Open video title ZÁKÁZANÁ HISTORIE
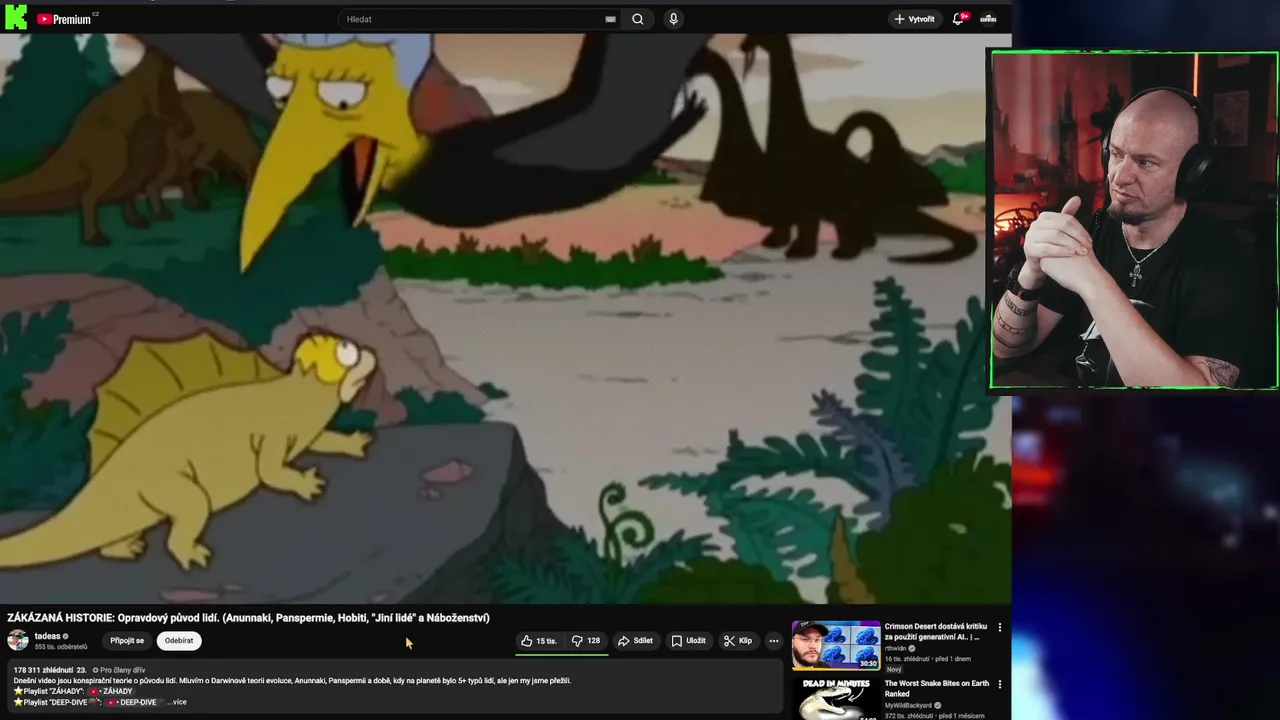 (248, 618)
